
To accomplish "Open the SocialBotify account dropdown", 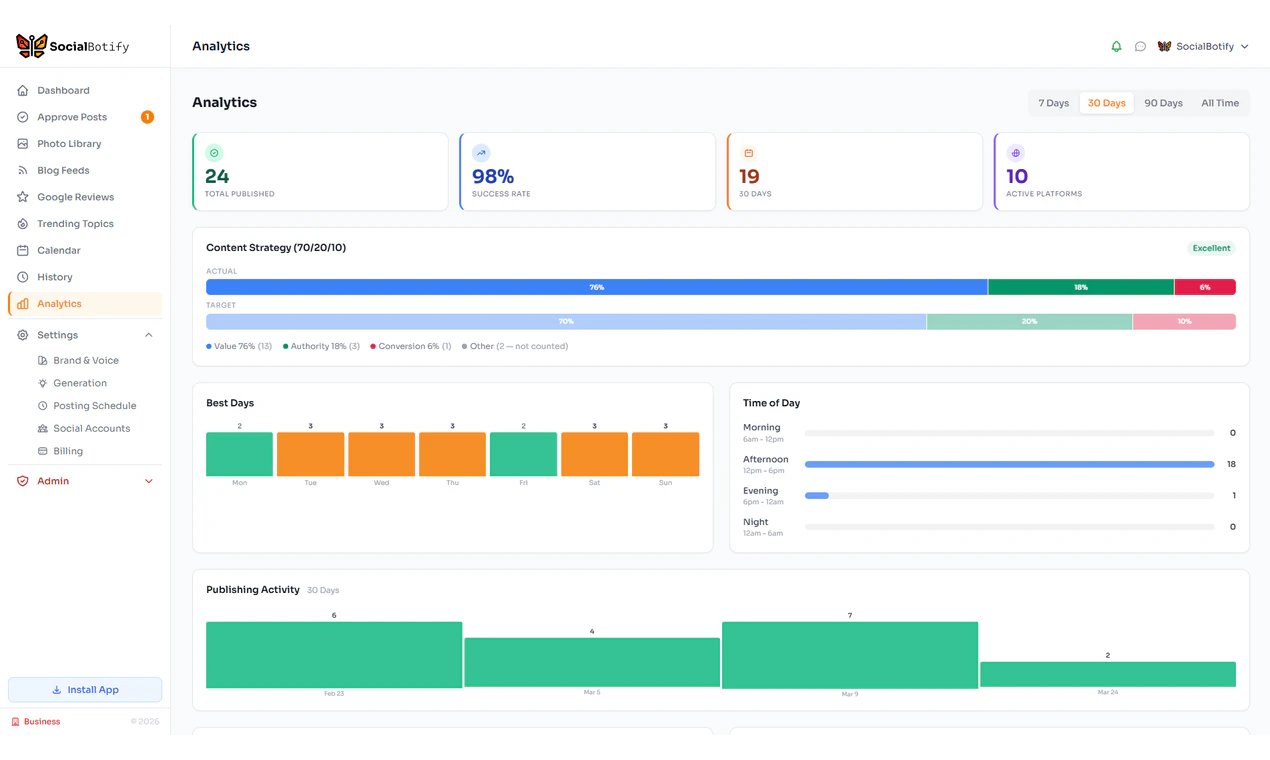I will (1203, 46).
